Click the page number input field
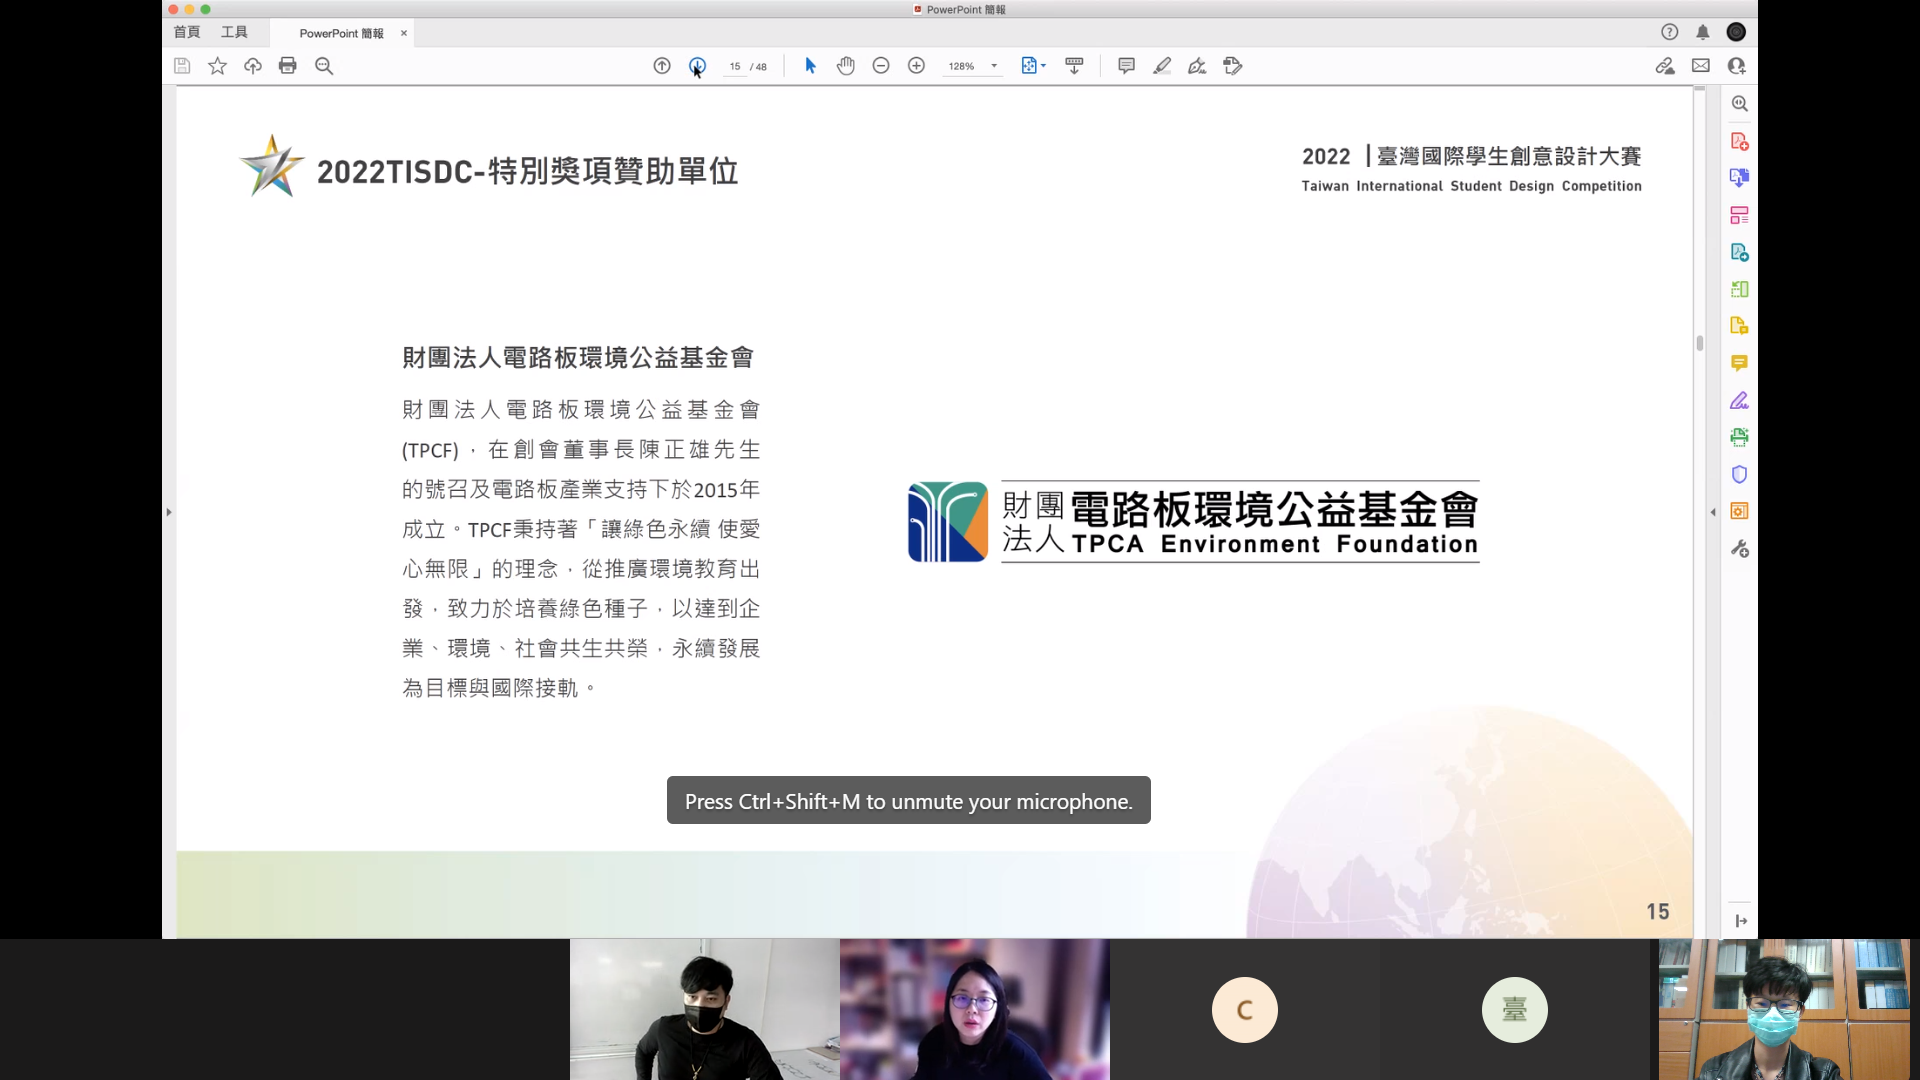This screenshot has height=1080, width=1920. click(735, 67)
